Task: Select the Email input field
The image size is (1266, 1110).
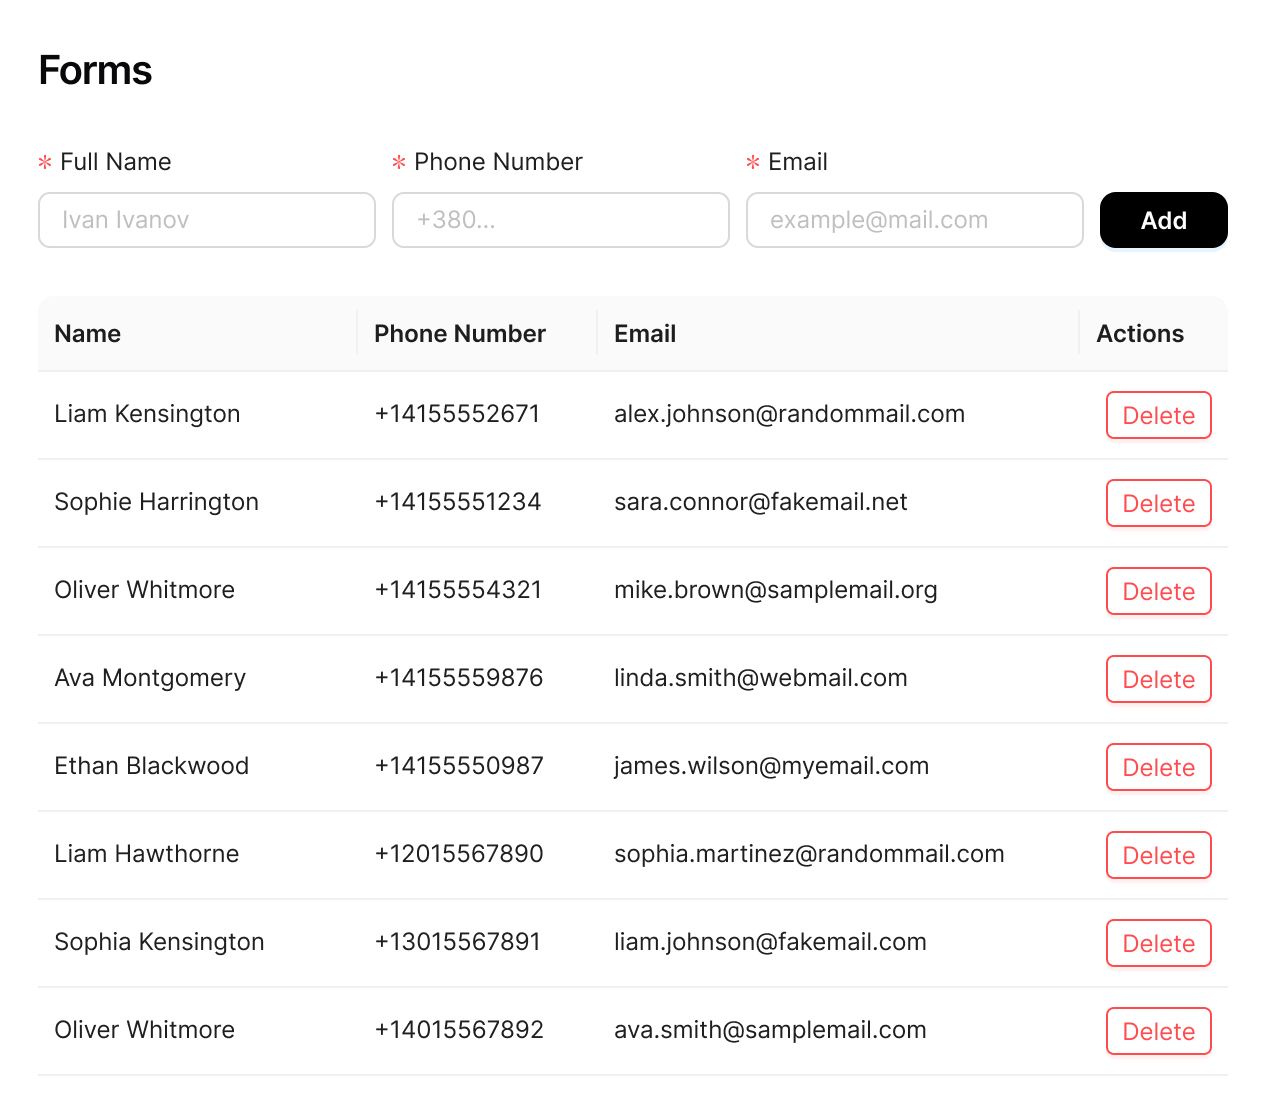Action: pos(914,220)
